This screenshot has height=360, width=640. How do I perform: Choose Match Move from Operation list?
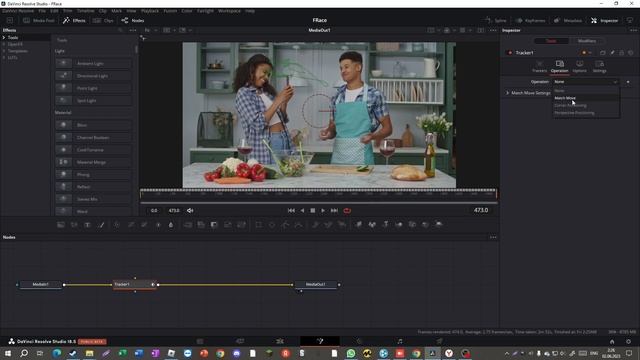(x=586, y=98)
